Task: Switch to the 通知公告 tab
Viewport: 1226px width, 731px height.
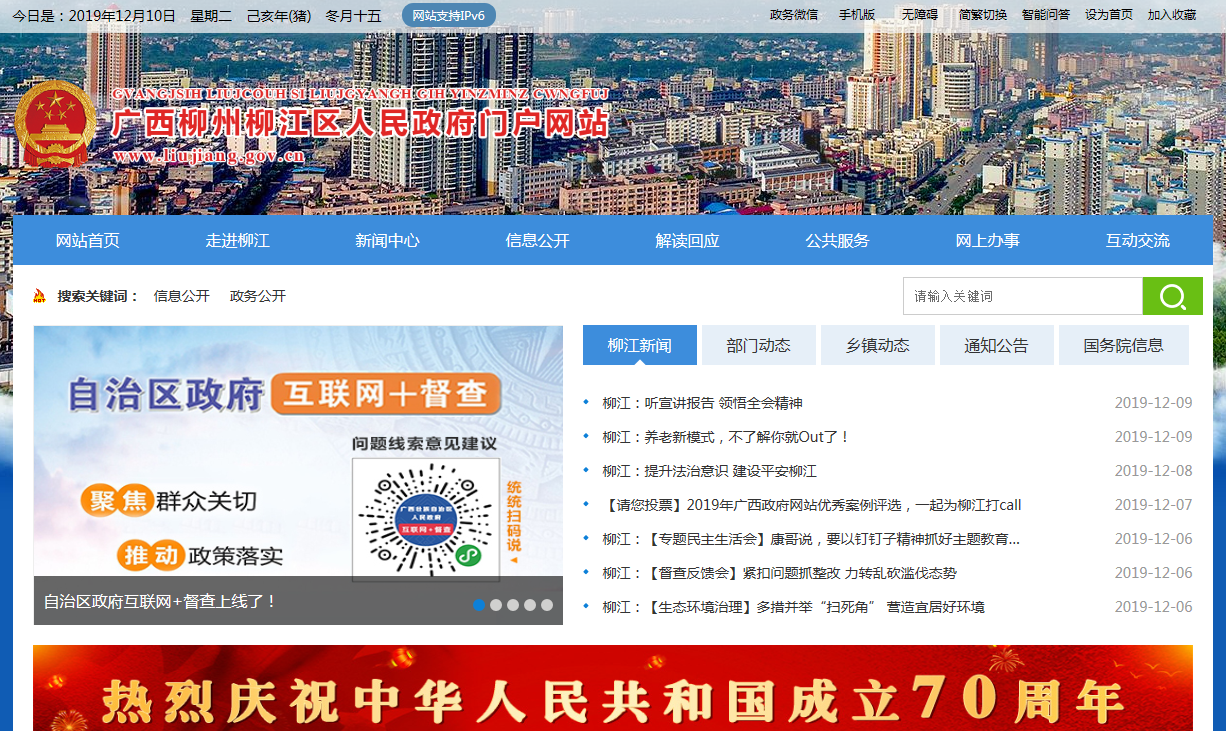Action: (996, 345)
